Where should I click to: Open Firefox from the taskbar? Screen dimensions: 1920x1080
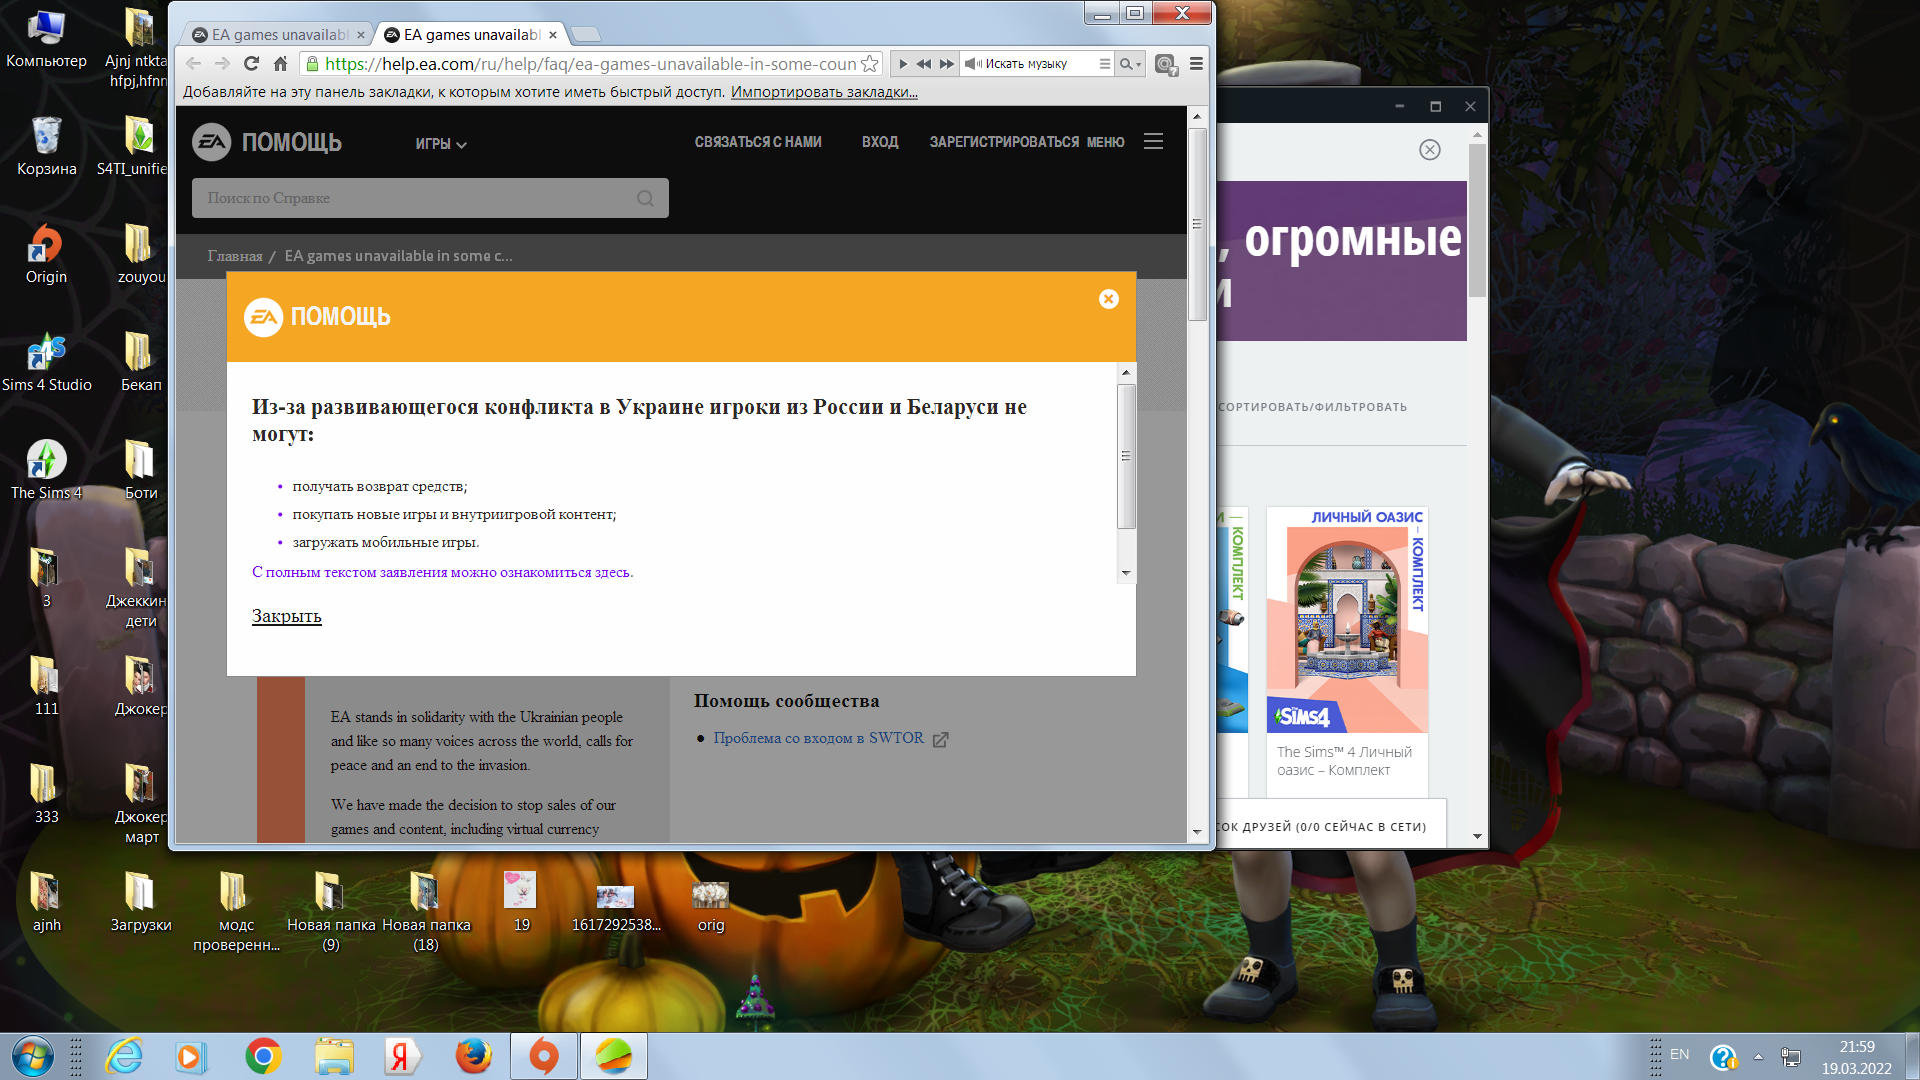point(473,1056)
